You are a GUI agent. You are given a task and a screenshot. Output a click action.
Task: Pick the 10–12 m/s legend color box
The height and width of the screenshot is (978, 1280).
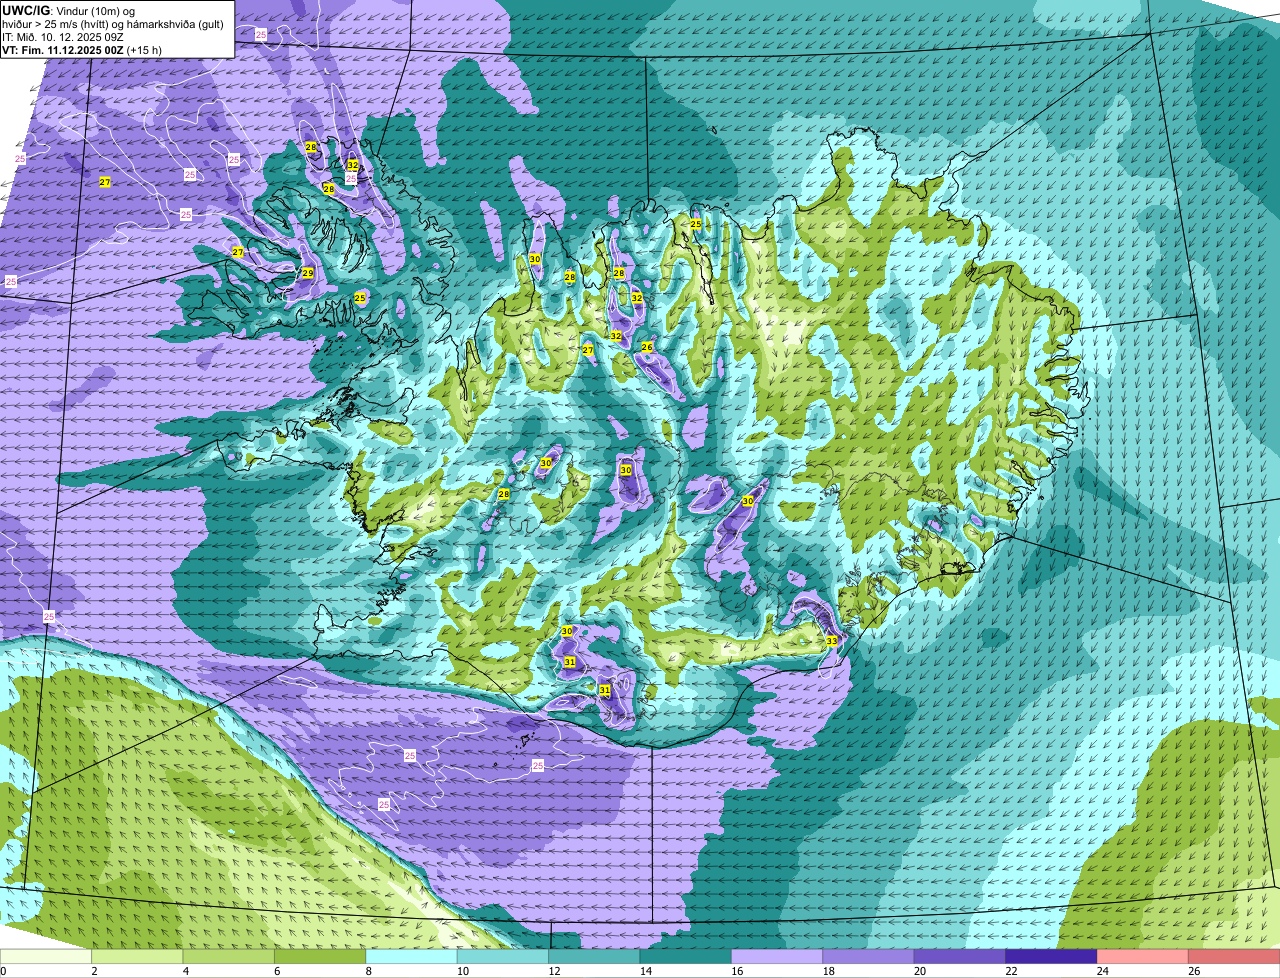(503, 956)
